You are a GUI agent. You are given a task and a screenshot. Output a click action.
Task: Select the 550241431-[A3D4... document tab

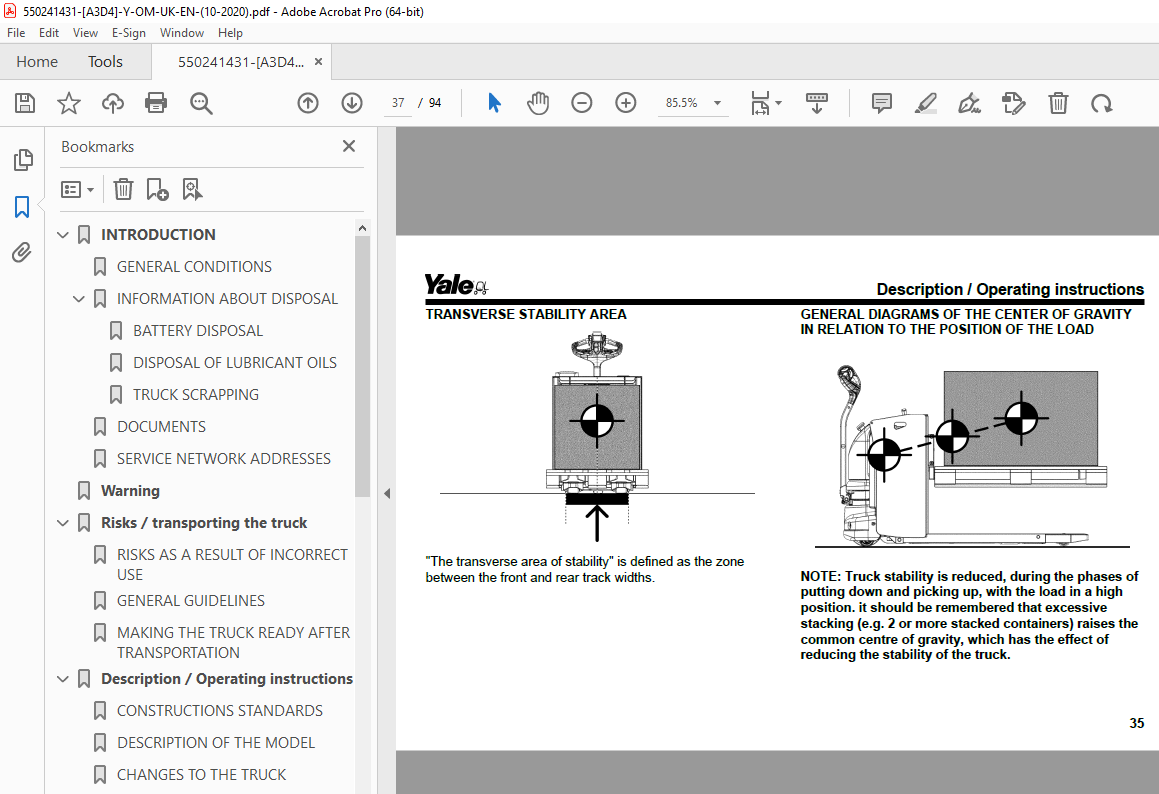(x=241, y=62)
